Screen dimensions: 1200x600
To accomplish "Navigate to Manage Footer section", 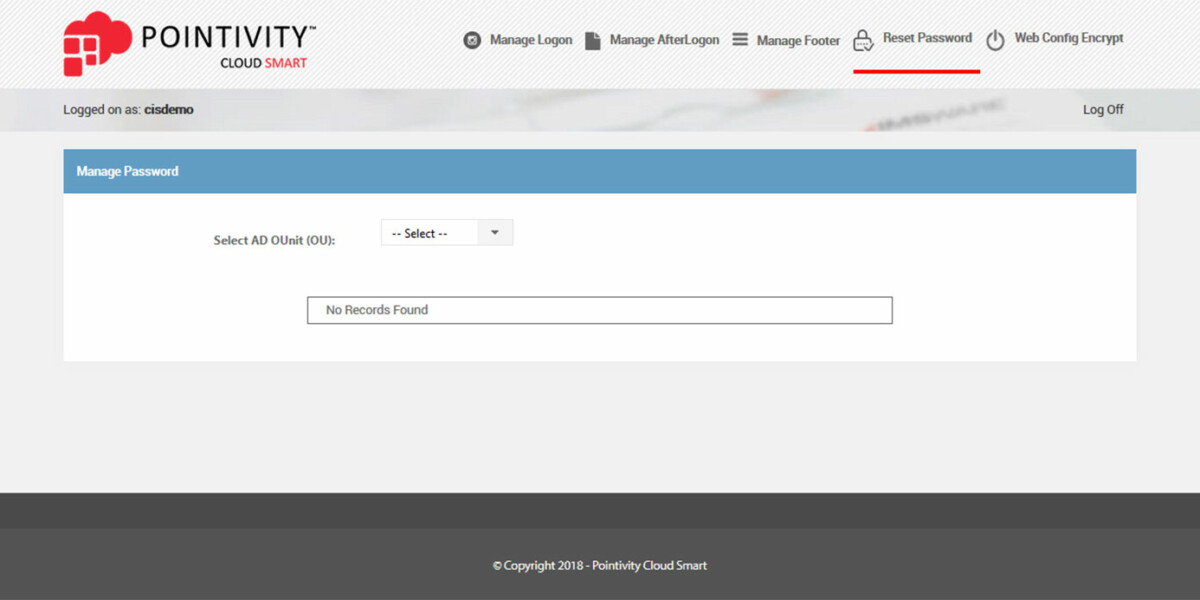I will click(798, 40).
